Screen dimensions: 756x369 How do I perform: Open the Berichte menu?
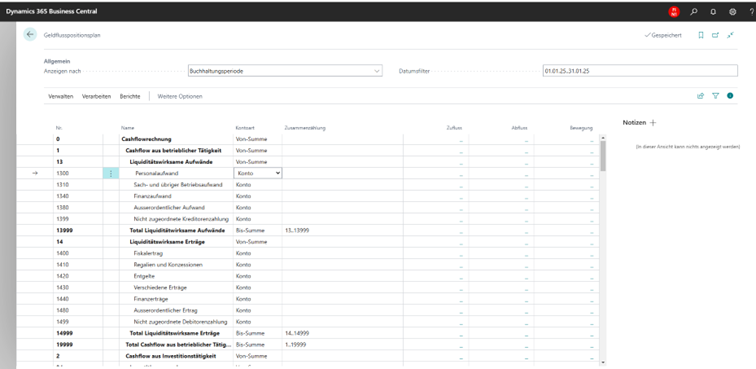130,96
